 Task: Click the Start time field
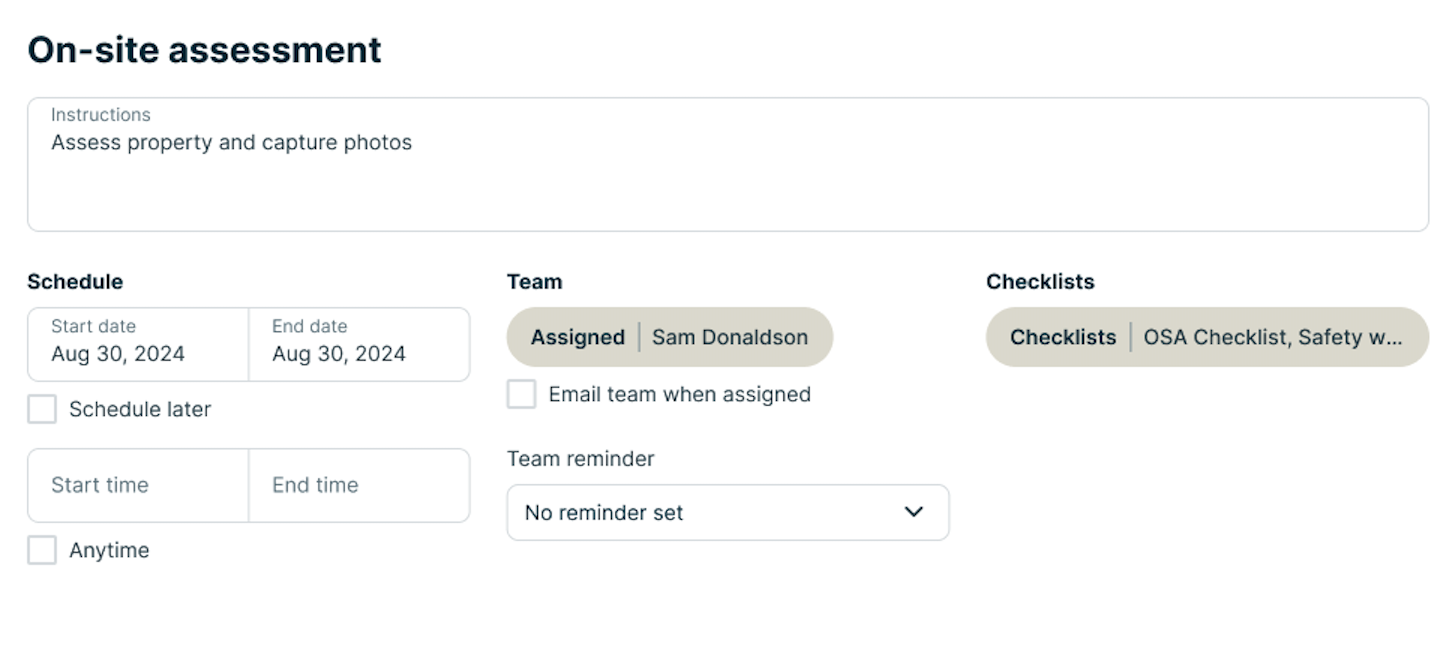(x=138, y=485)
